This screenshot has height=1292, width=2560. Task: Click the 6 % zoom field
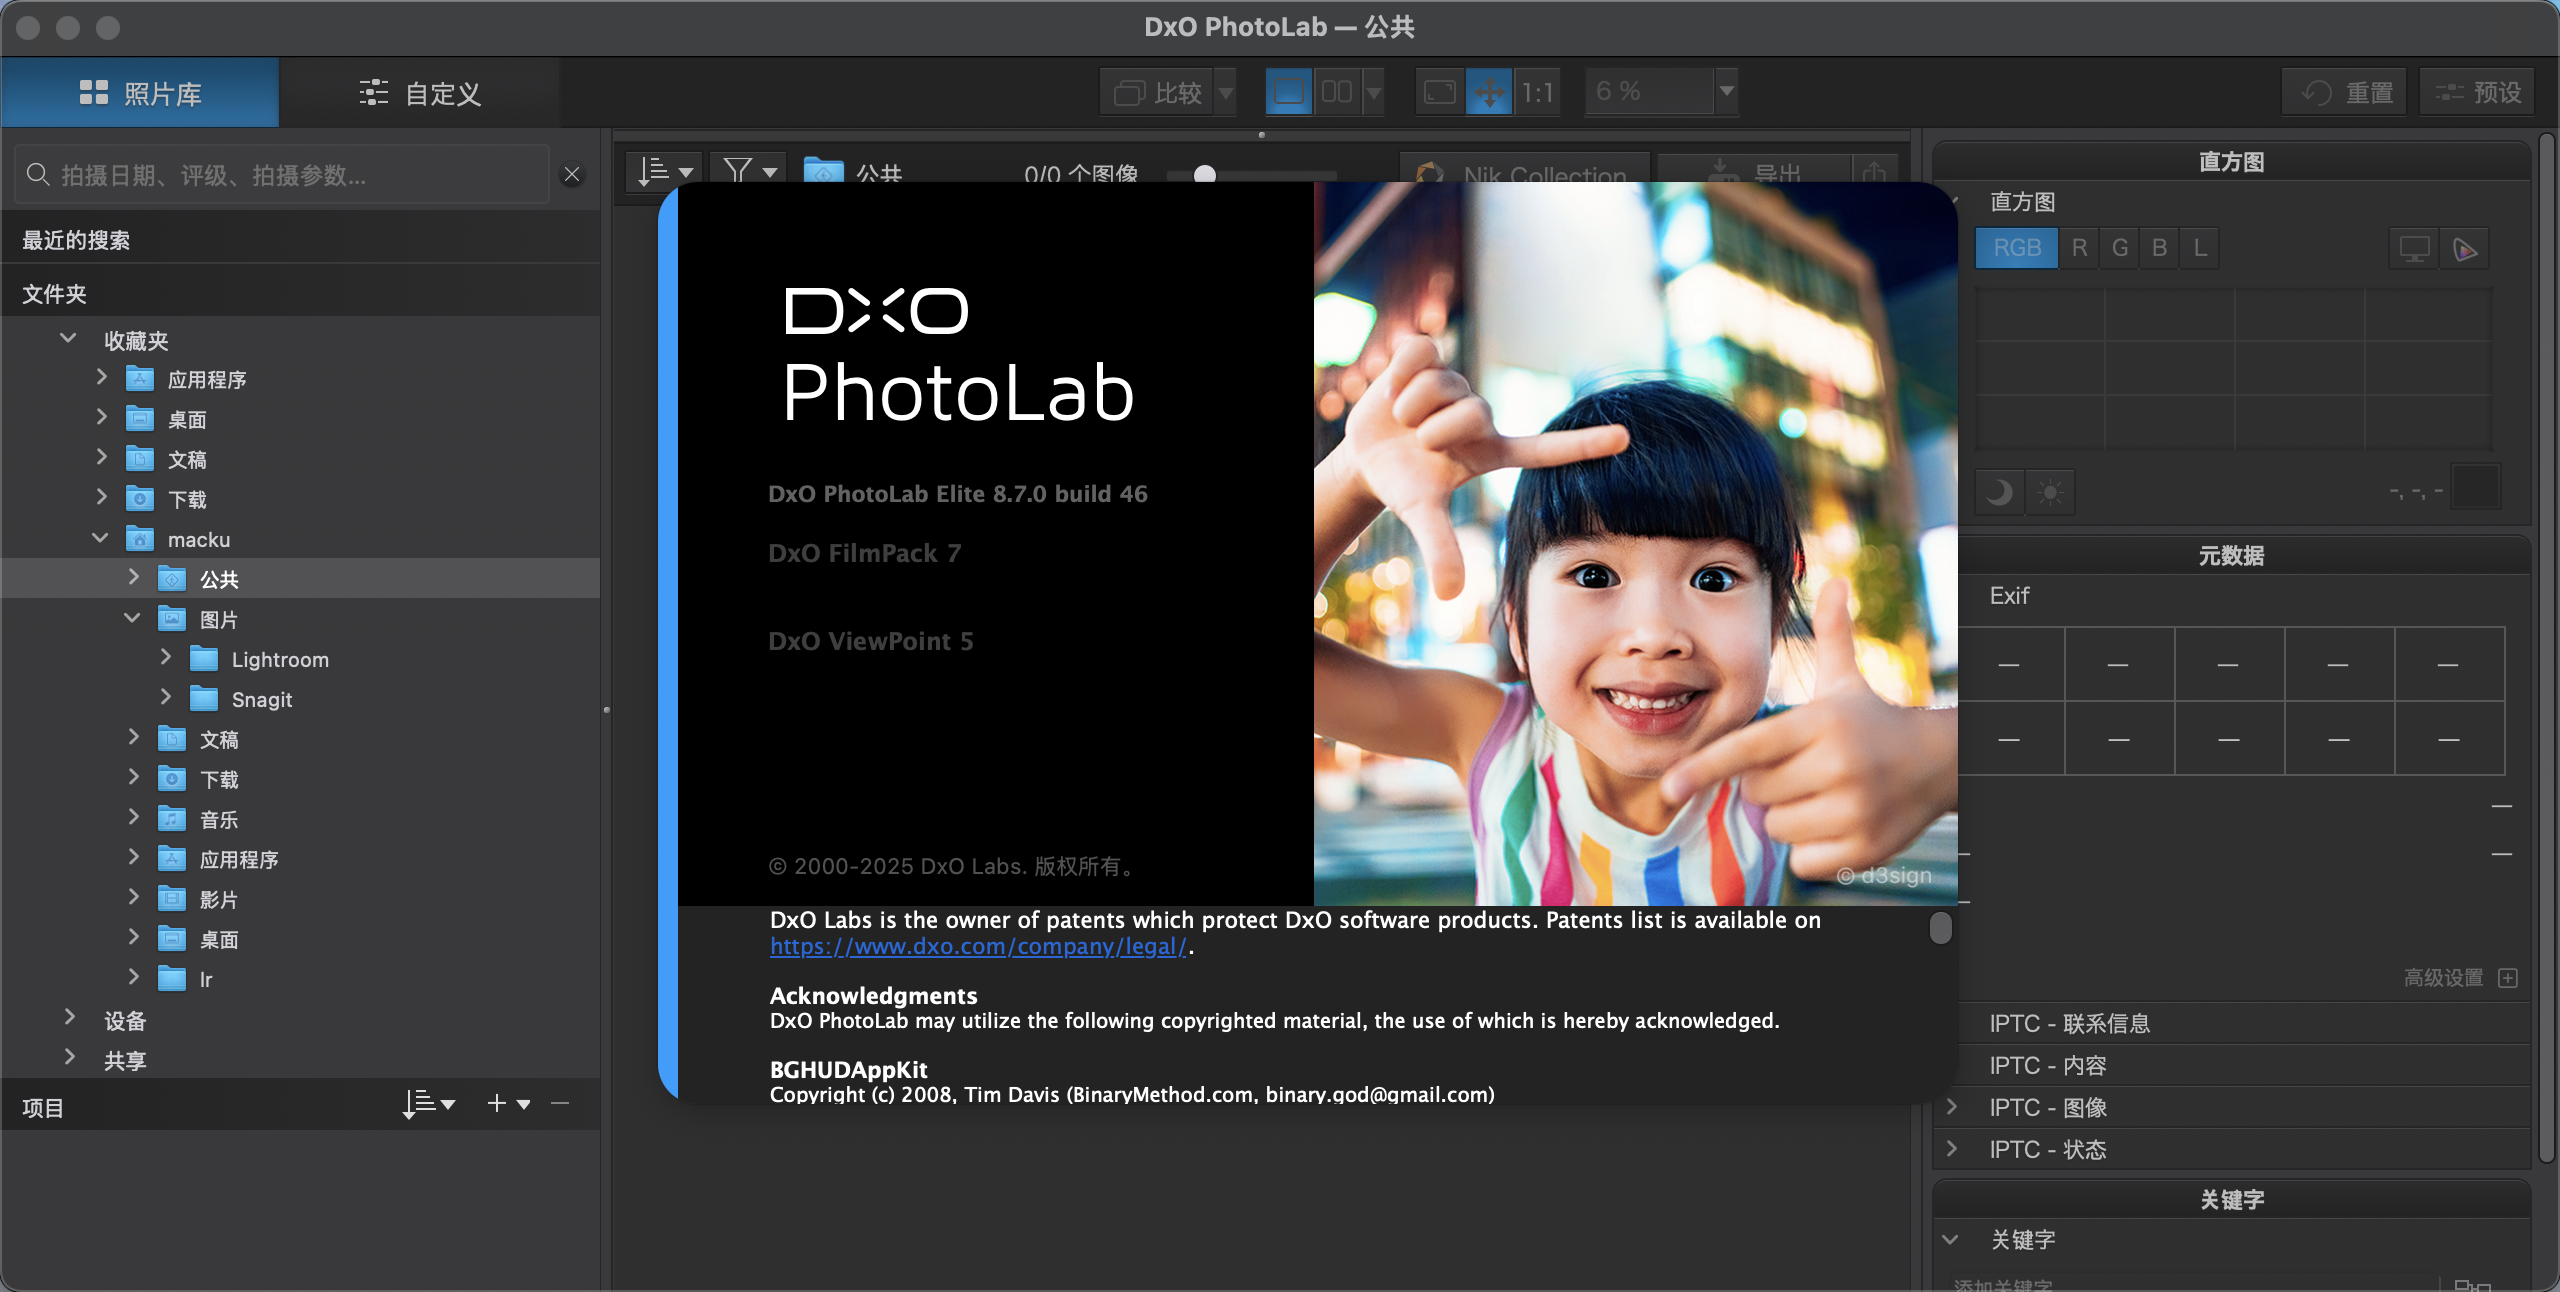(x=1650, y=92)
